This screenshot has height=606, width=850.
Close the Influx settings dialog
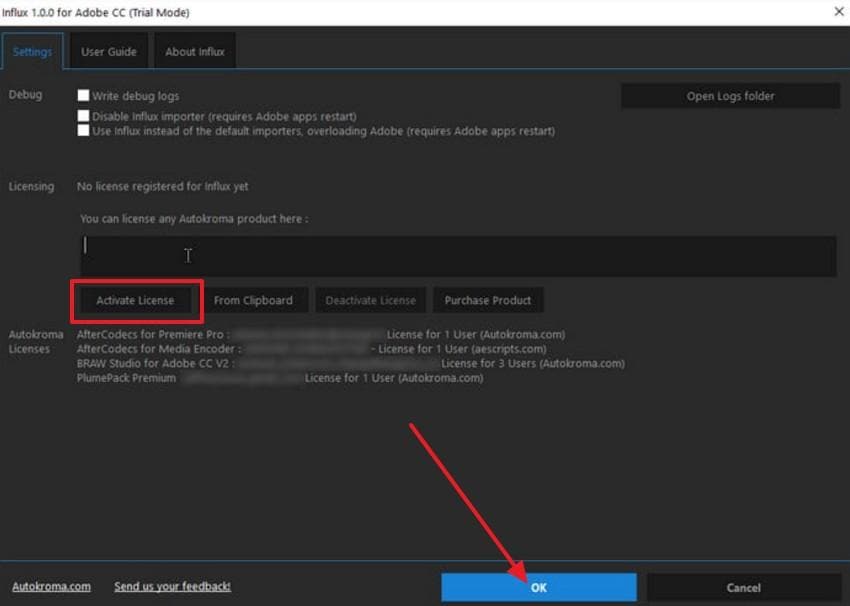coord(838,12)
